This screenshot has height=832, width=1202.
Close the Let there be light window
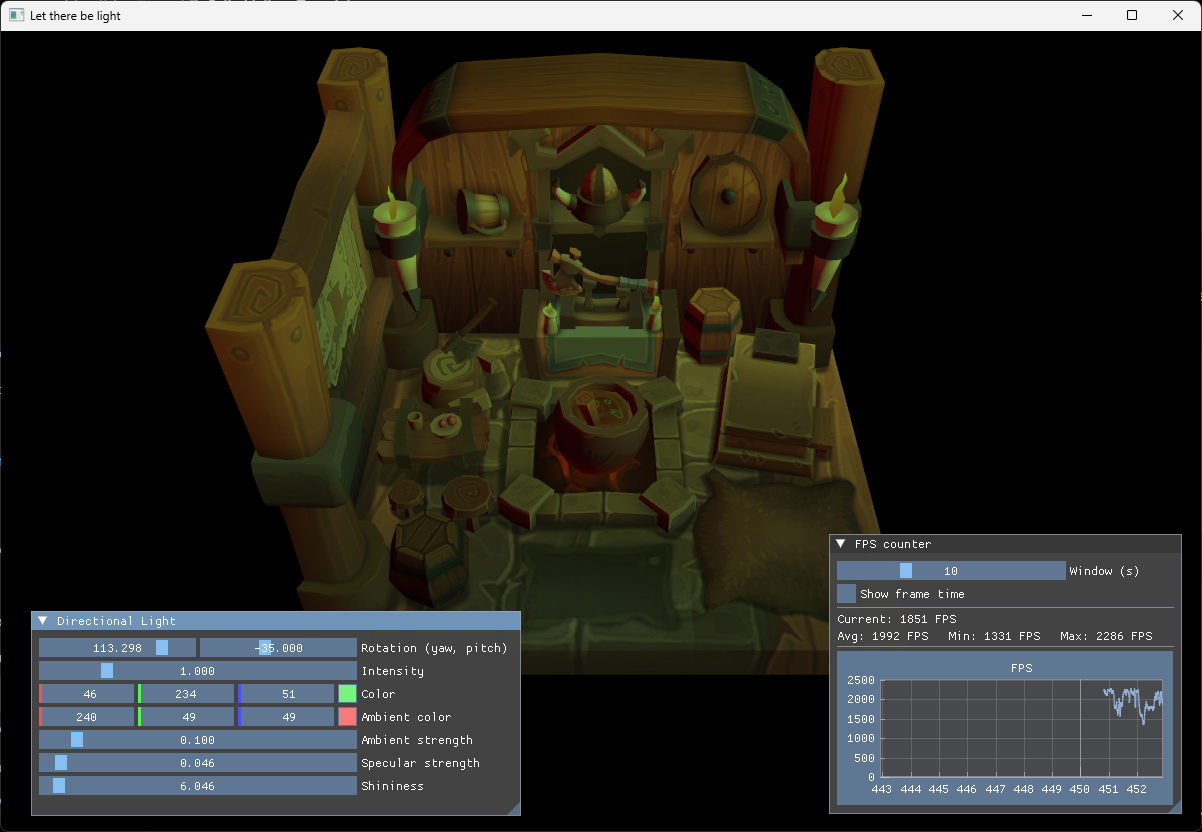point(1178,15)
